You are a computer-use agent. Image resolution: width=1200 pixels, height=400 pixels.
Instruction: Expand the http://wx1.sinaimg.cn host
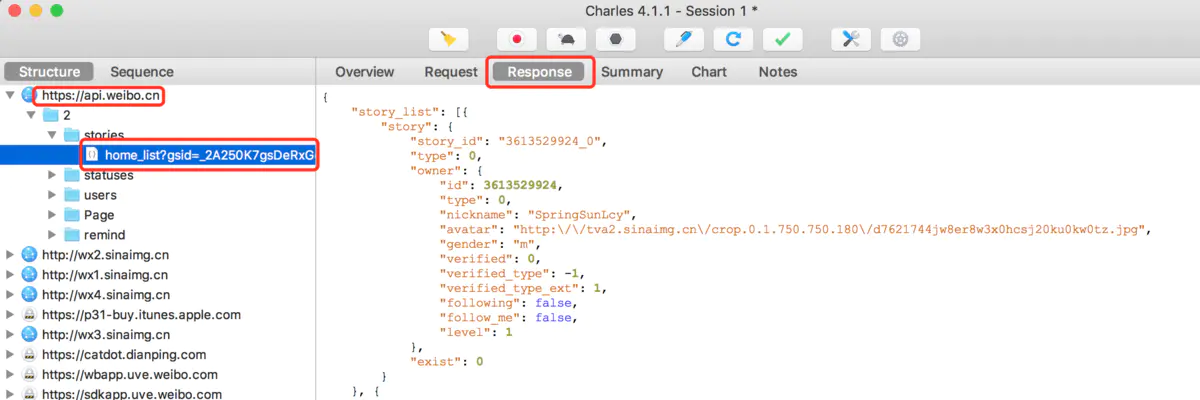click(10, 275)
